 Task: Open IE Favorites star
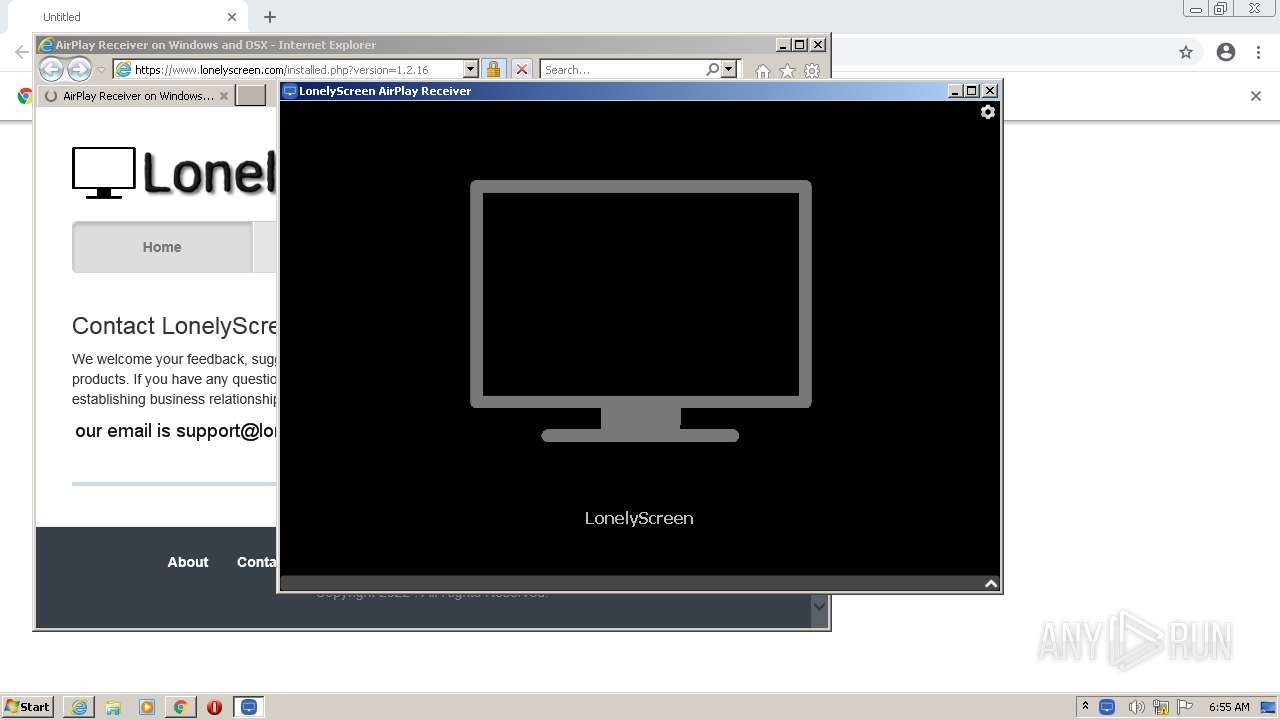pyautogui.click(x=787, y=71)
